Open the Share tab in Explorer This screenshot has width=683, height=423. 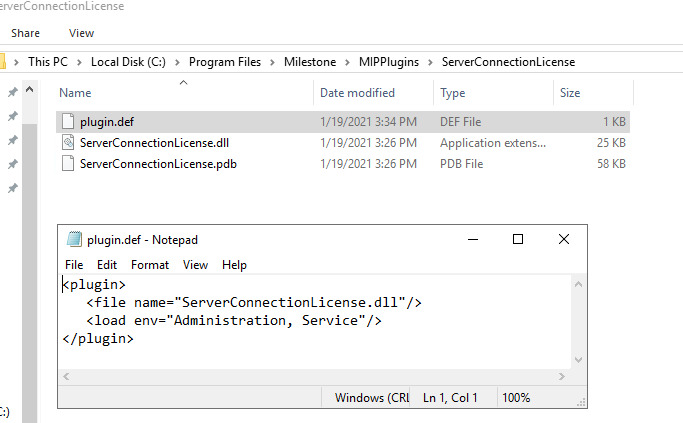[26, 33]
